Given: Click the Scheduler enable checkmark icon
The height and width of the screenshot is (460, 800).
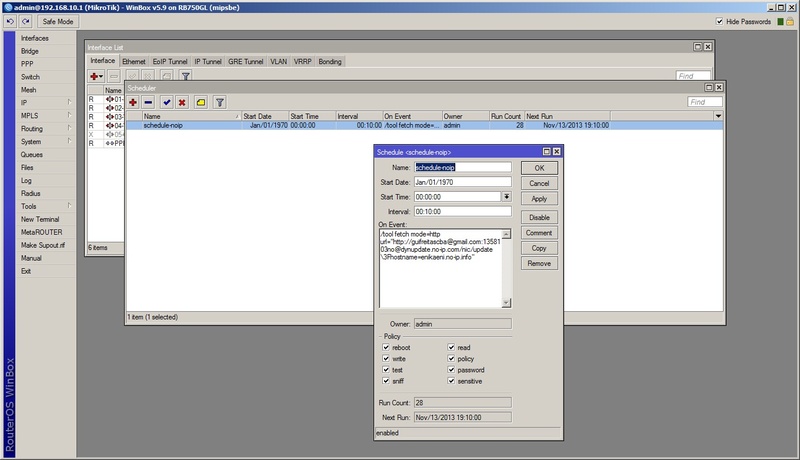Looking at the screenshot, I should (166, 102).
